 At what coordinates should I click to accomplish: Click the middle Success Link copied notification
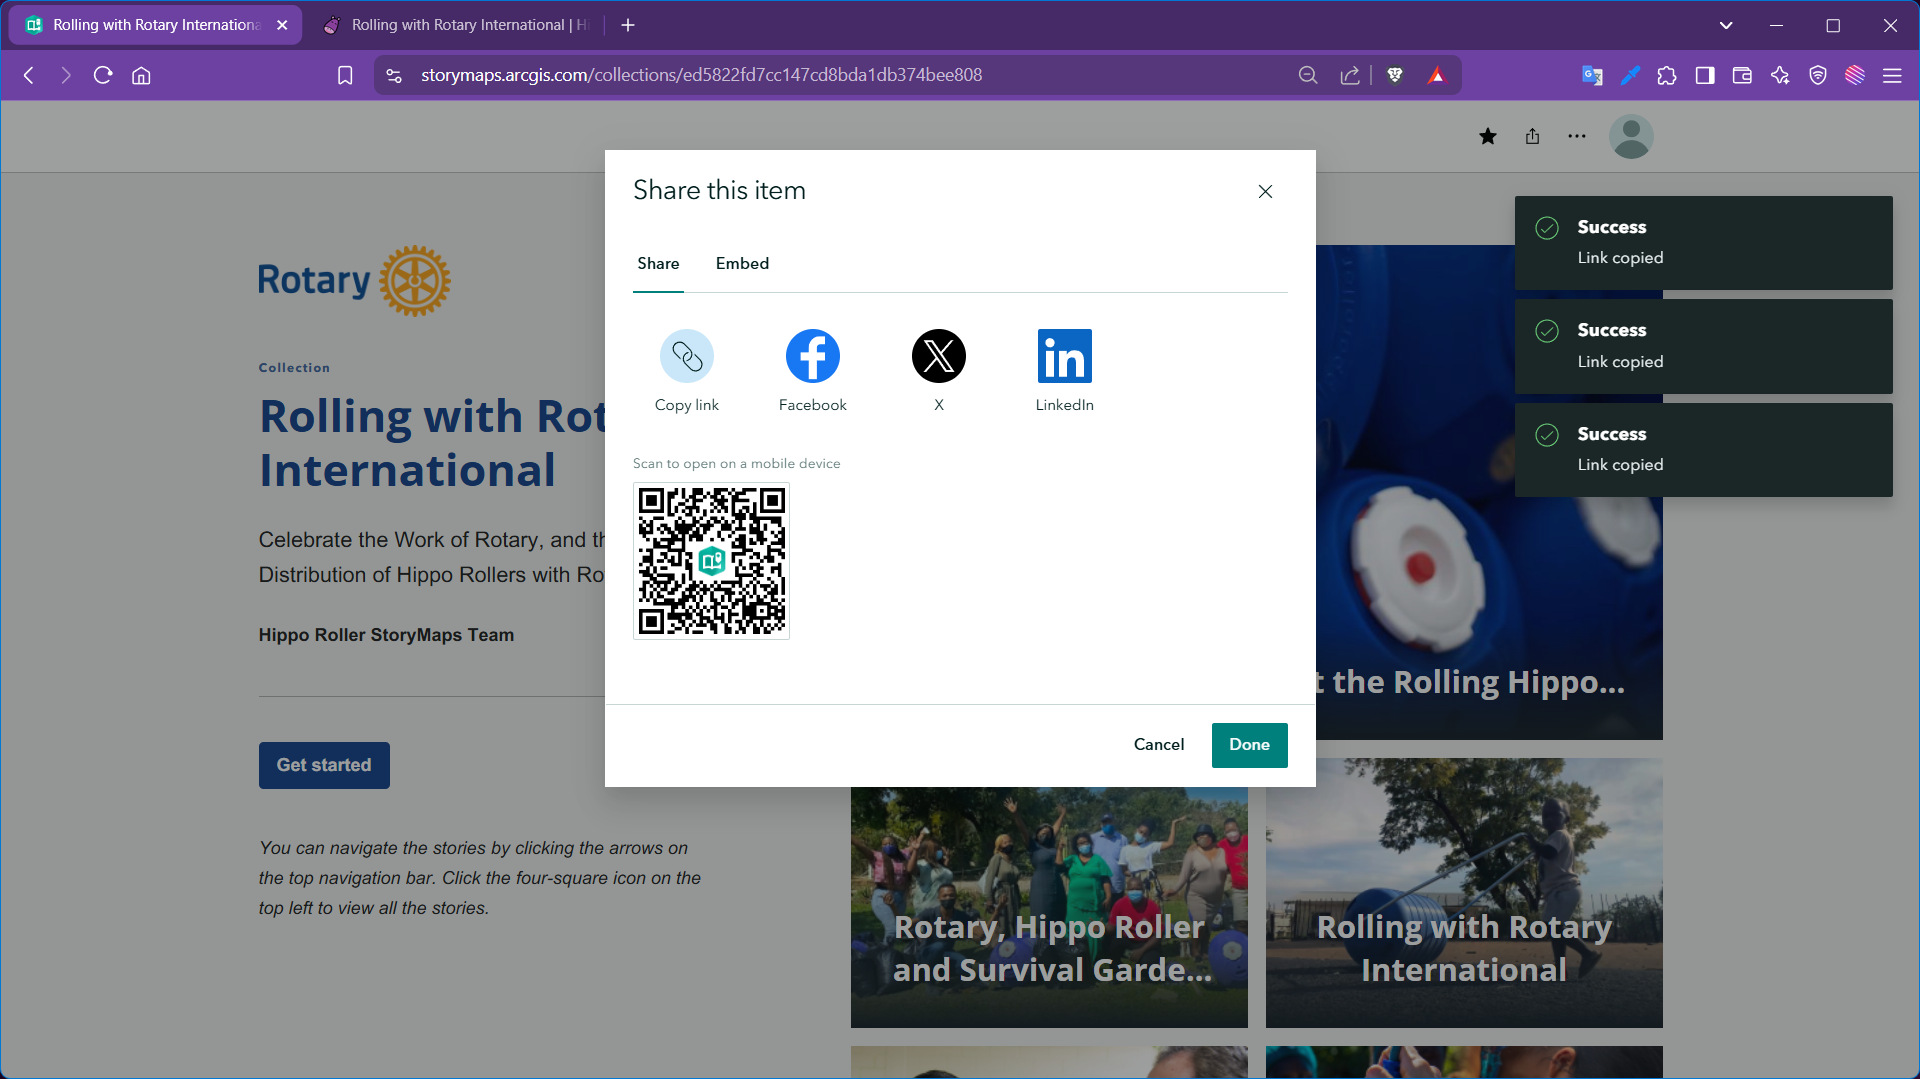pyautogui.click(x=1703, y=346)
